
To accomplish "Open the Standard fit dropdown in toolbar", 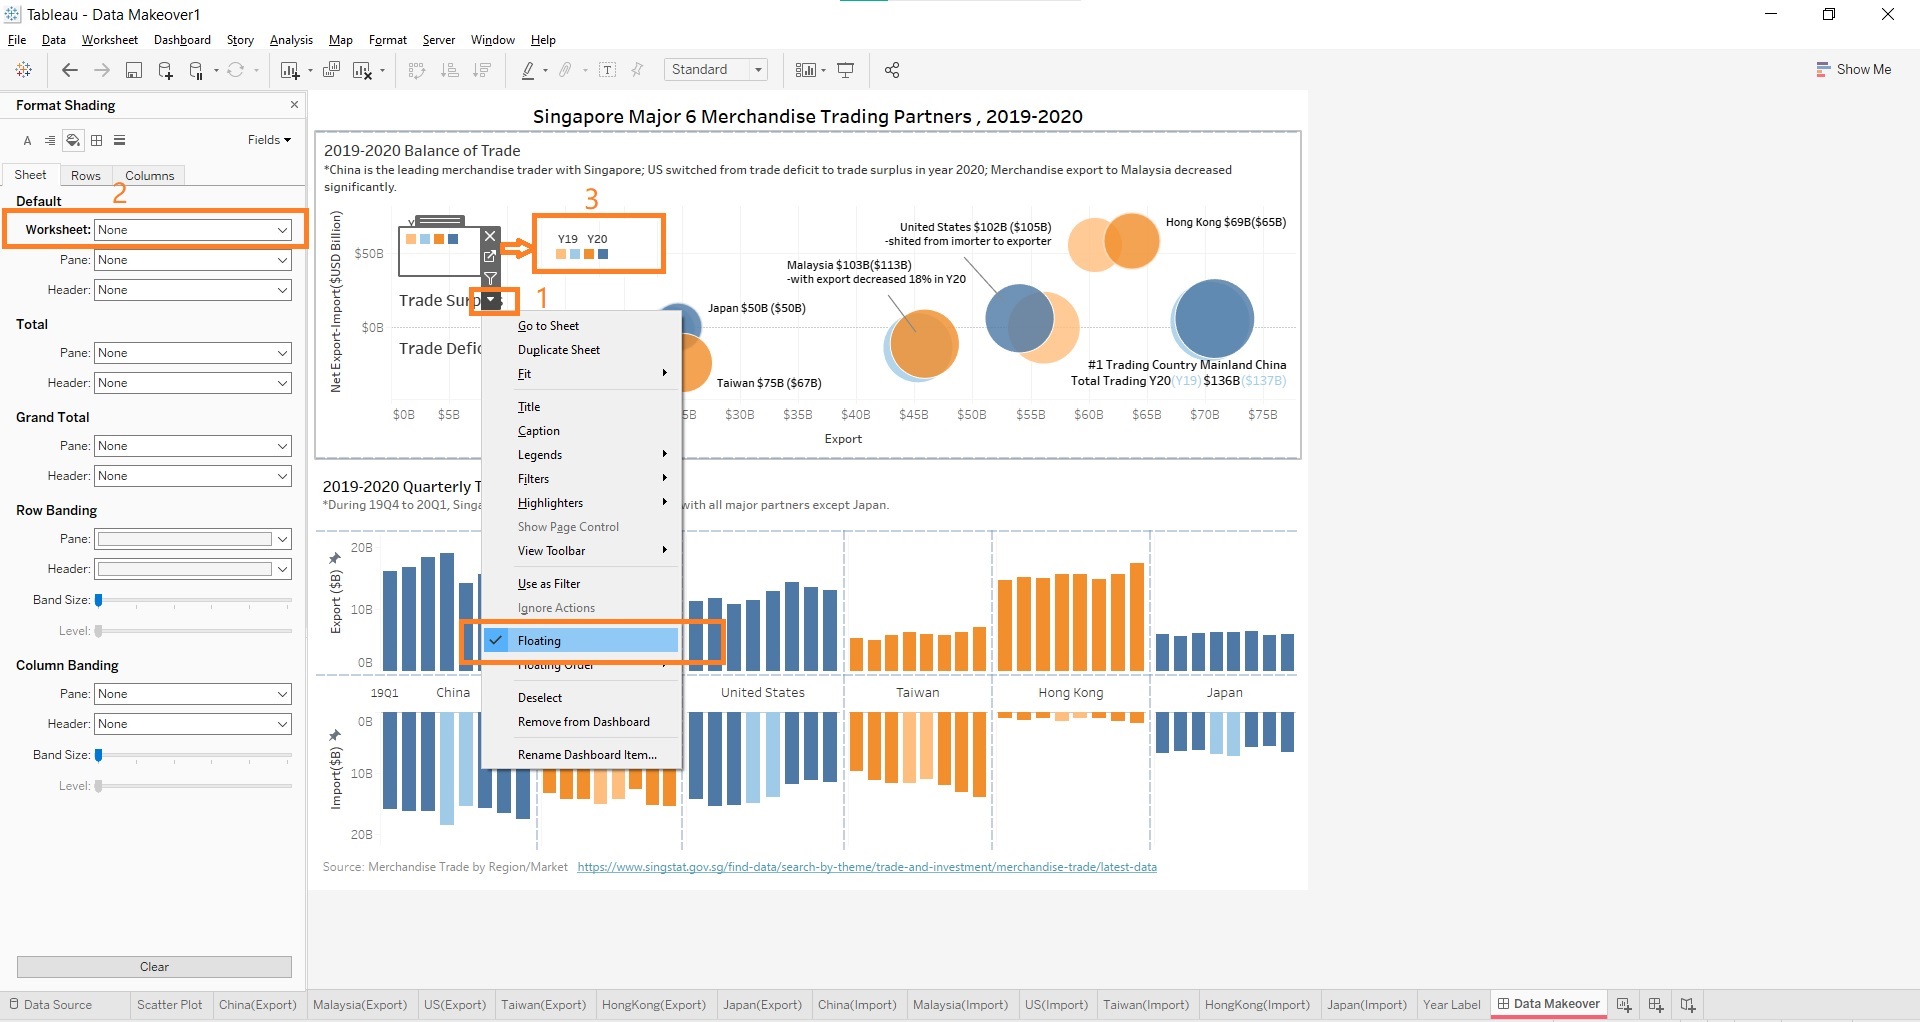I will 716,70.
